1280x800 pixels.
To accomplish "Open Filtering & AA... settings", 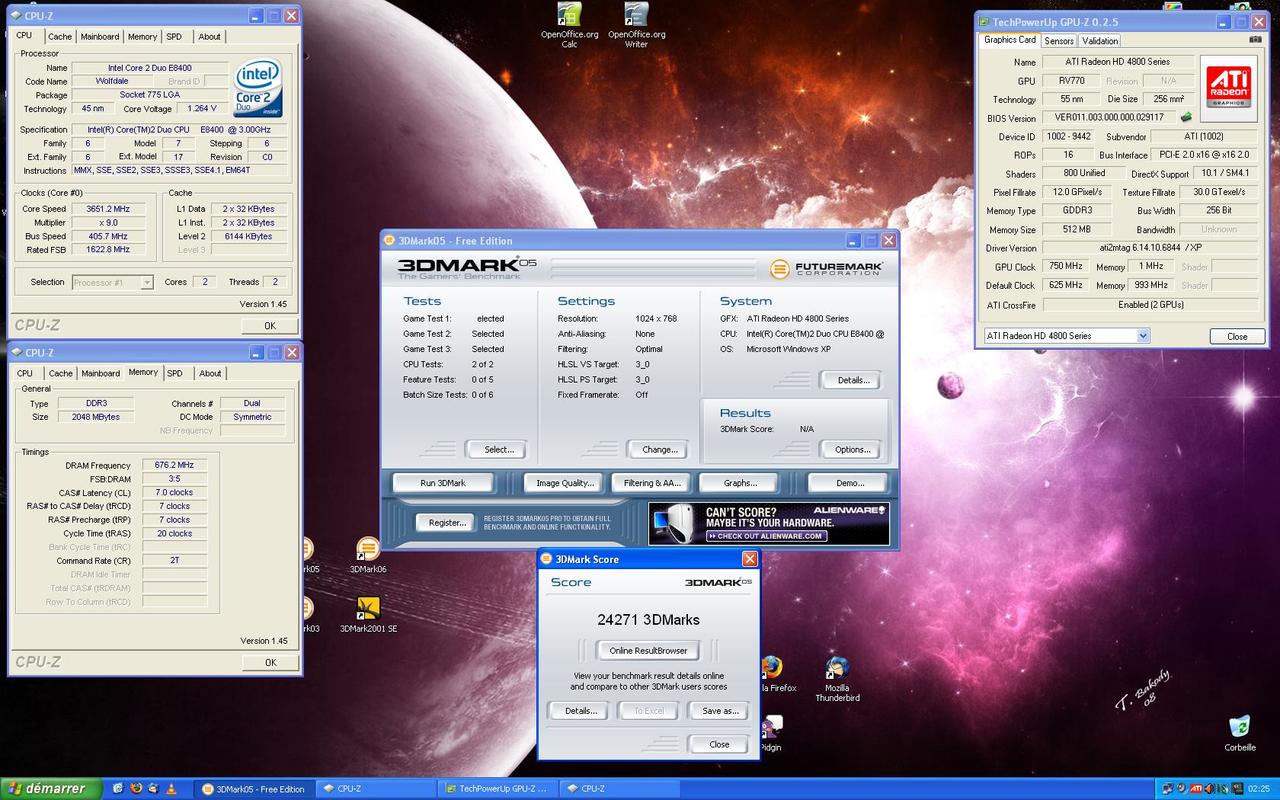I will [652, 483].
